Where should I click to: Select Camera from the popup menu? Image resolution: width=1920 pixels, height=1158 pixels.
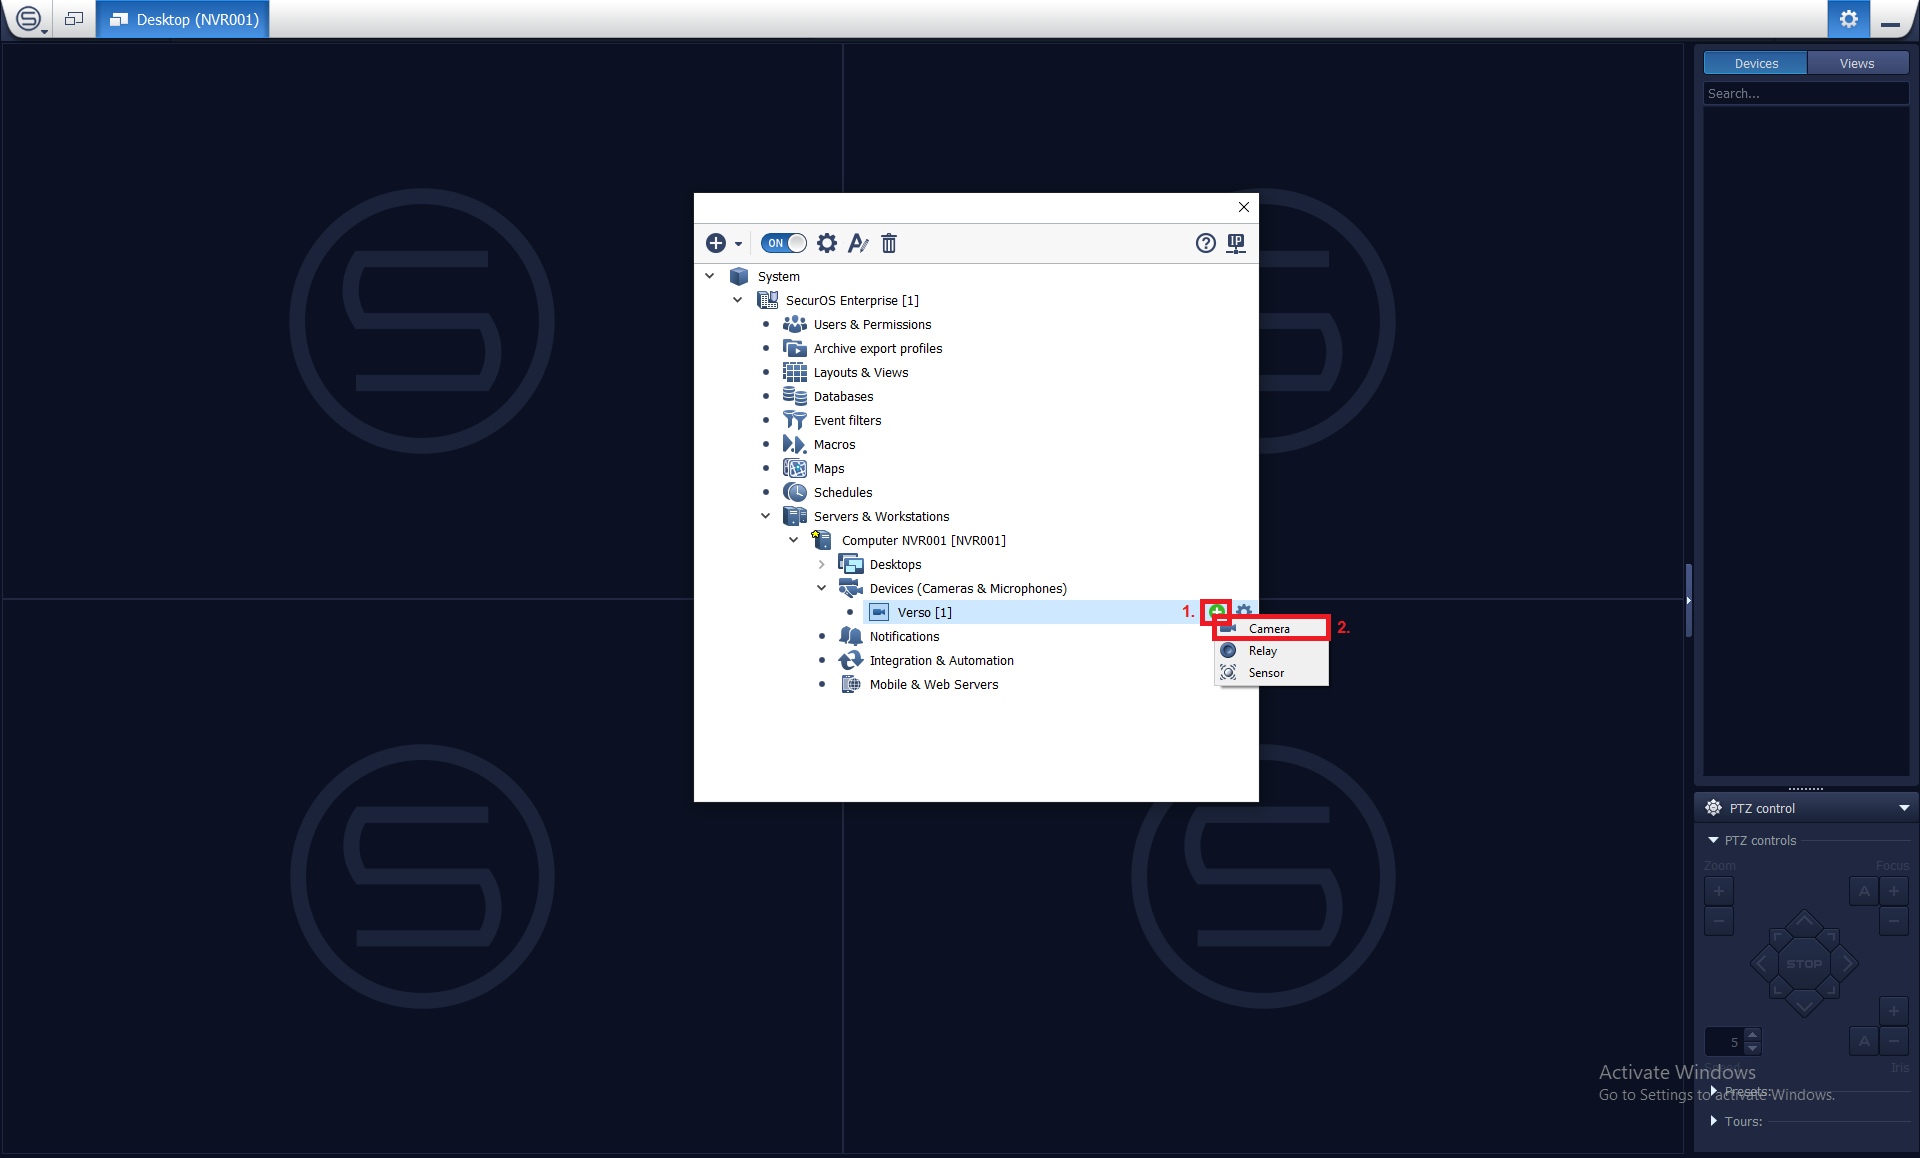pyautogui.click(x=1269, y=629)
